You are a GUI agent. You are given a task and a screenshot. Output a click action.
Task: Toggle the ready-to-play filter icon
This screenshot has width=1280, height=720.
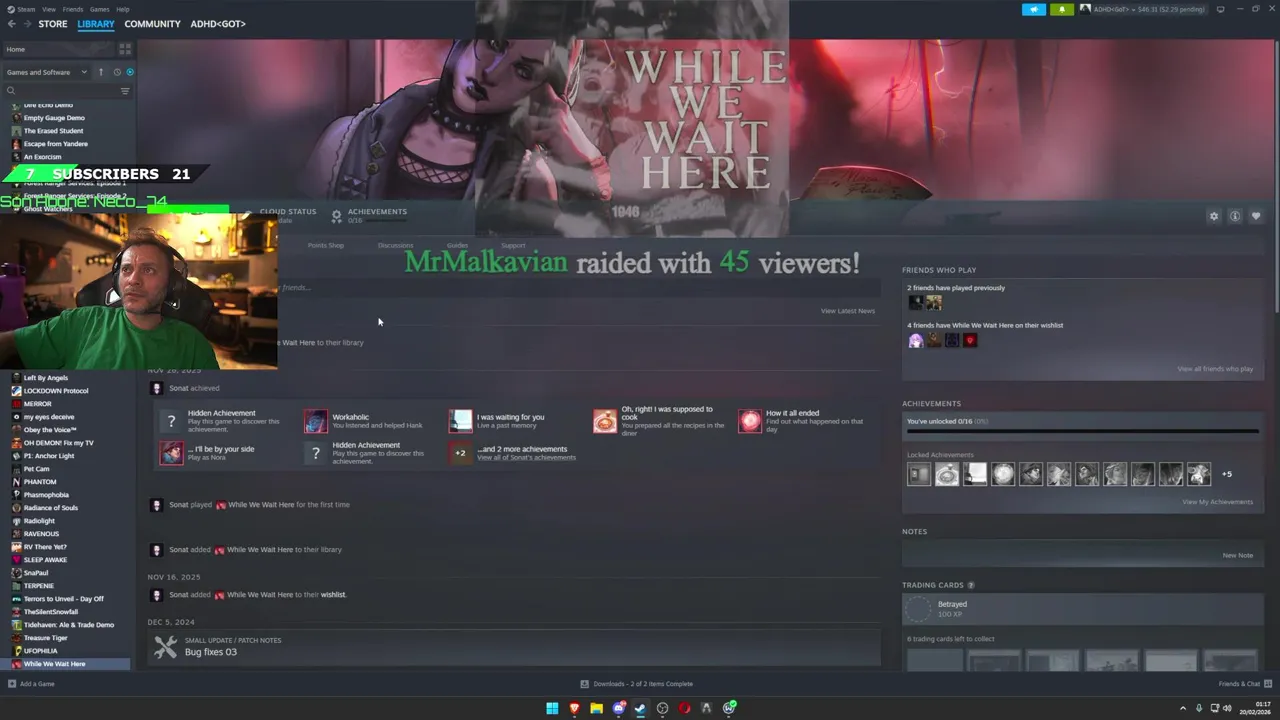pyautogui.click(x=130, y=72)
